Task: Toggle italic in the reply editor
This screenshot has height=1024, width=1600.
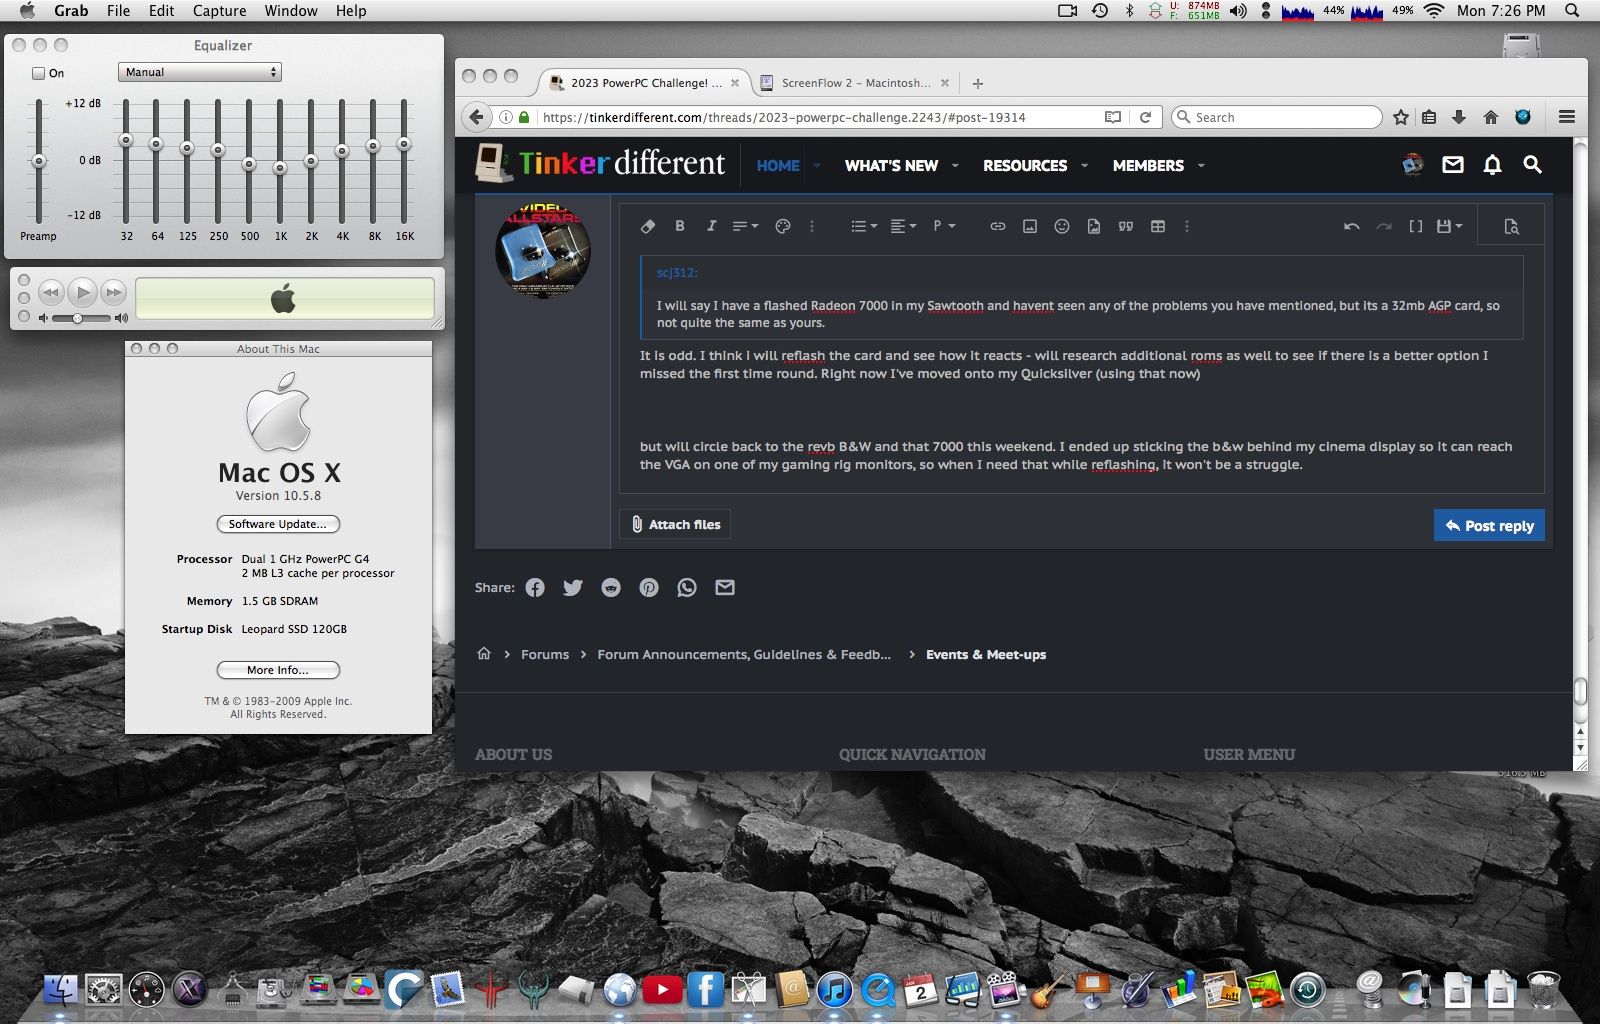Action: pyautogui.click(x=711, y=226)
